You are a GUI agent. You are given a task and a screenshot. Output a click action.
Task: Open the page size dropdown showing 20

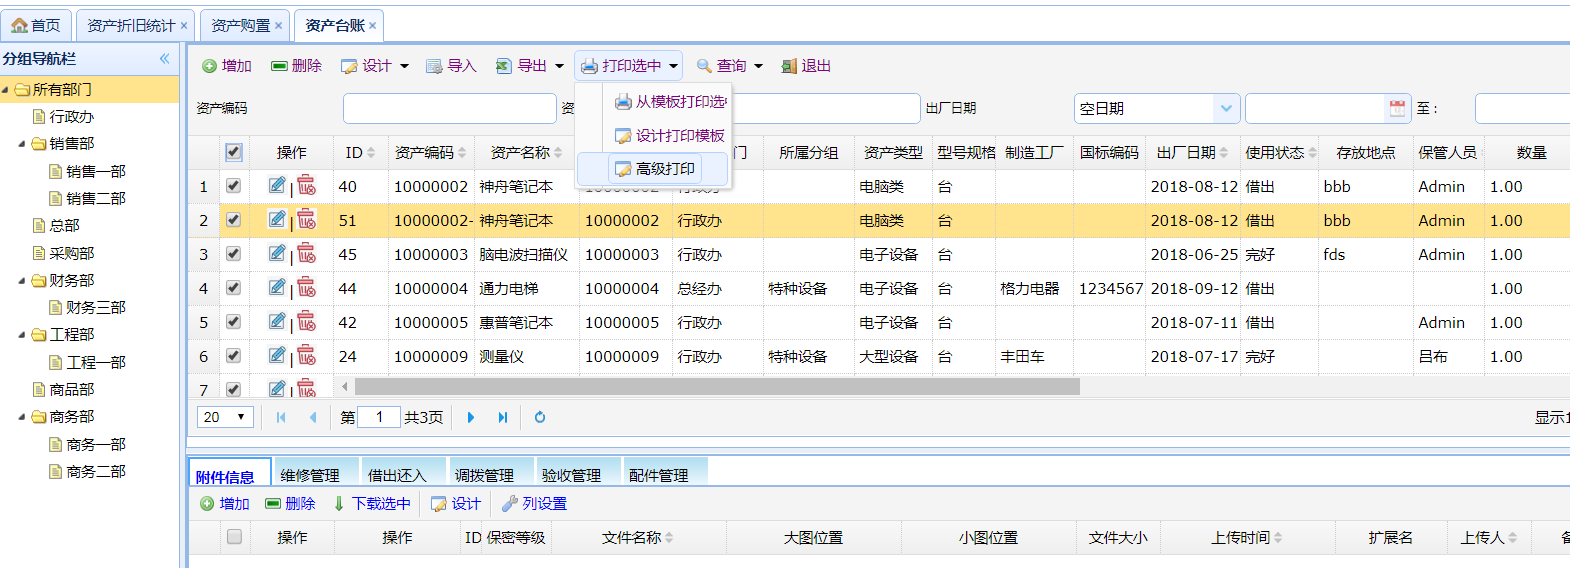[226, 417]
